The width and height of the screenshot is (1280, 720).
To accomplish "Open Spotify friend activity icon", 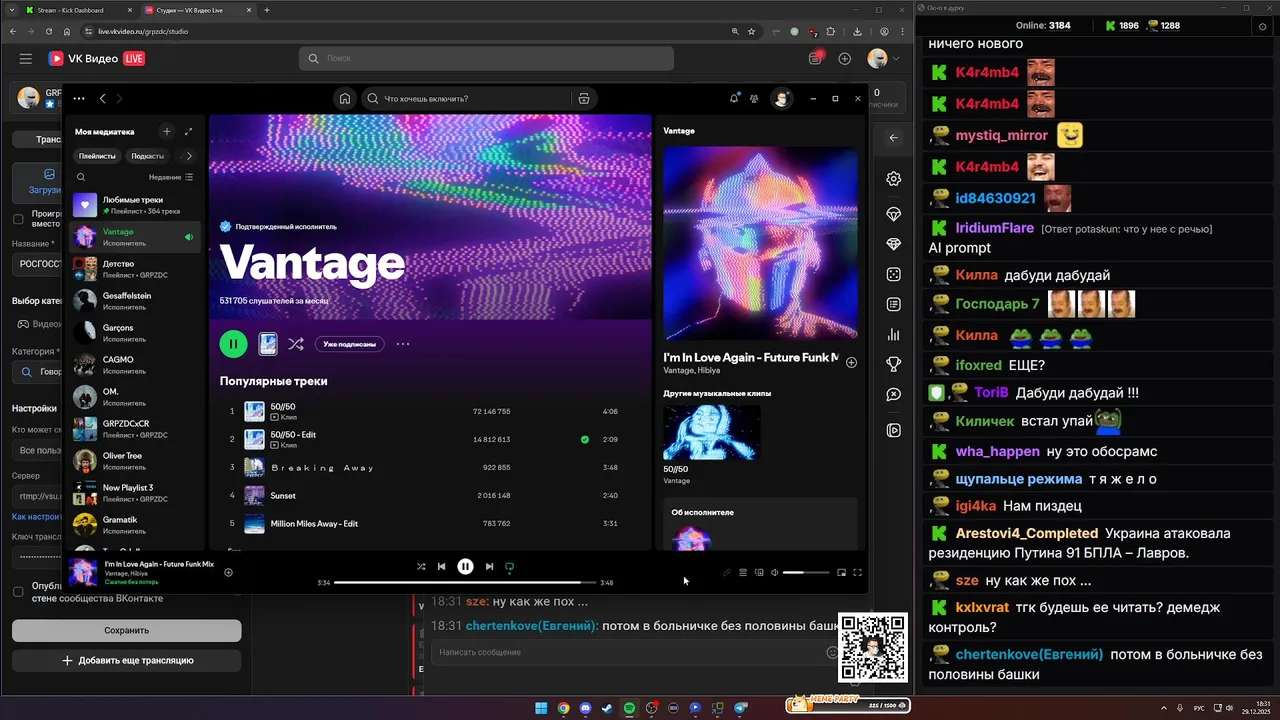I will coord(754,98).
